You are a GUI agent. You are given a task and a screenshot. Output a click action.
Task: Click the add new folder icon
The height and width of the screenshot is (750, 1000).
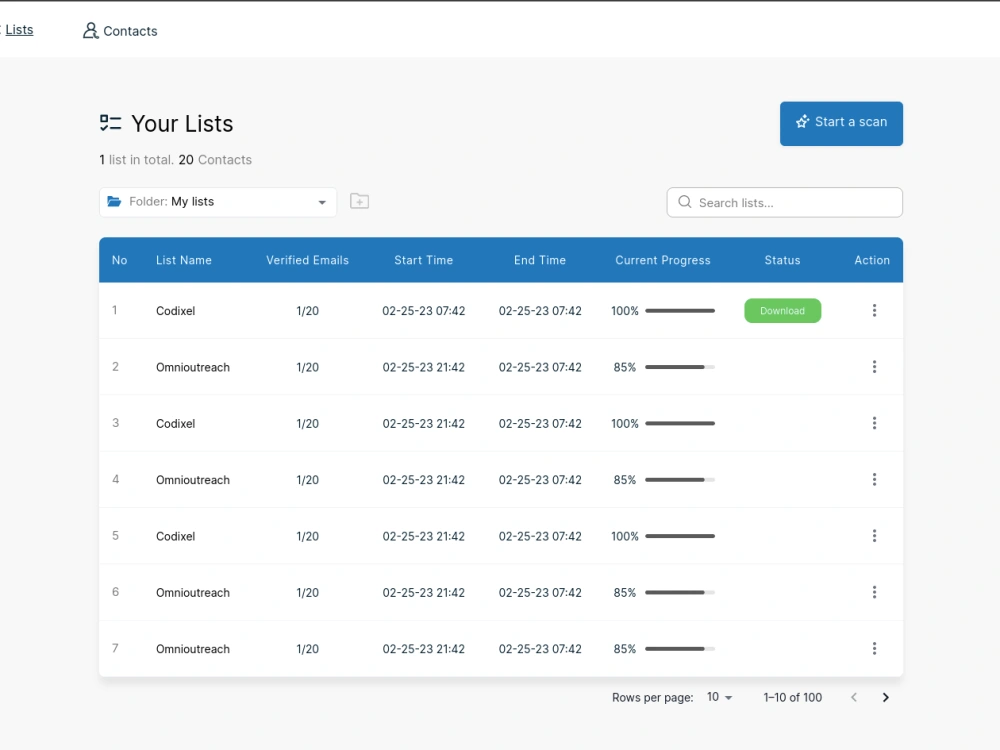coord(360,202)
